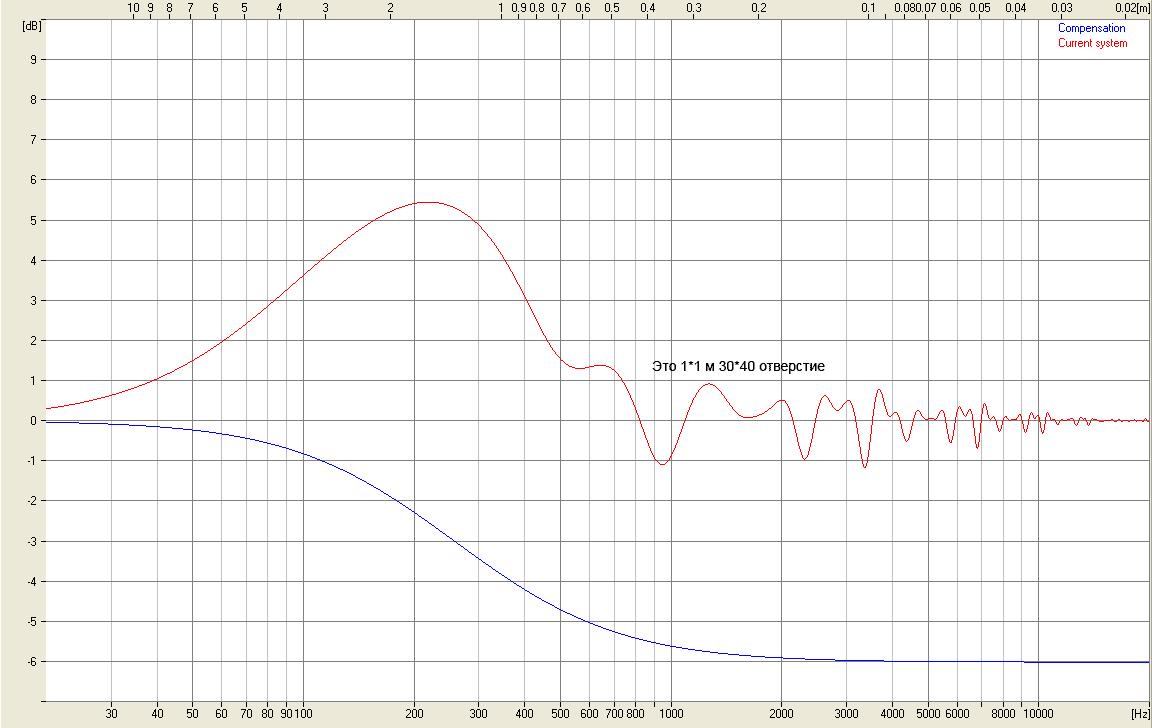
Task: Click the 1000 Hz frequency axis label
Action: (671, 713)
